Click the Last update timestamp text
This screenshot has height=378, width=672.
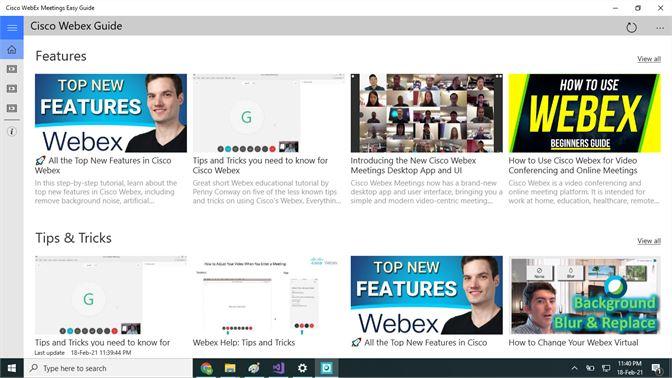click(83, 353)
